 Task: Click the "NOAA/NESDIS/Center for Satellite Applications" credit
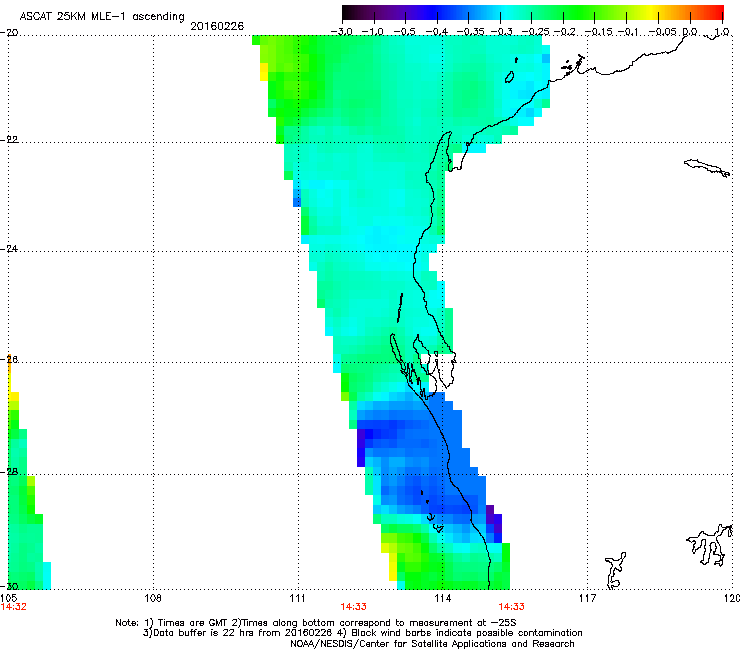point(432,644)
